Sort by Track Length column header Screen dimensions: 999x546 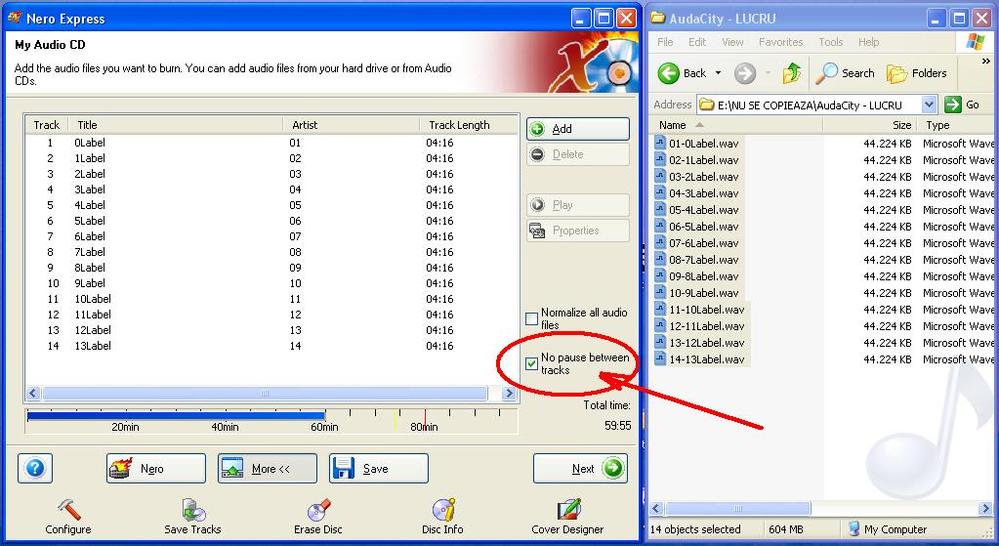(x=468, y=125)
